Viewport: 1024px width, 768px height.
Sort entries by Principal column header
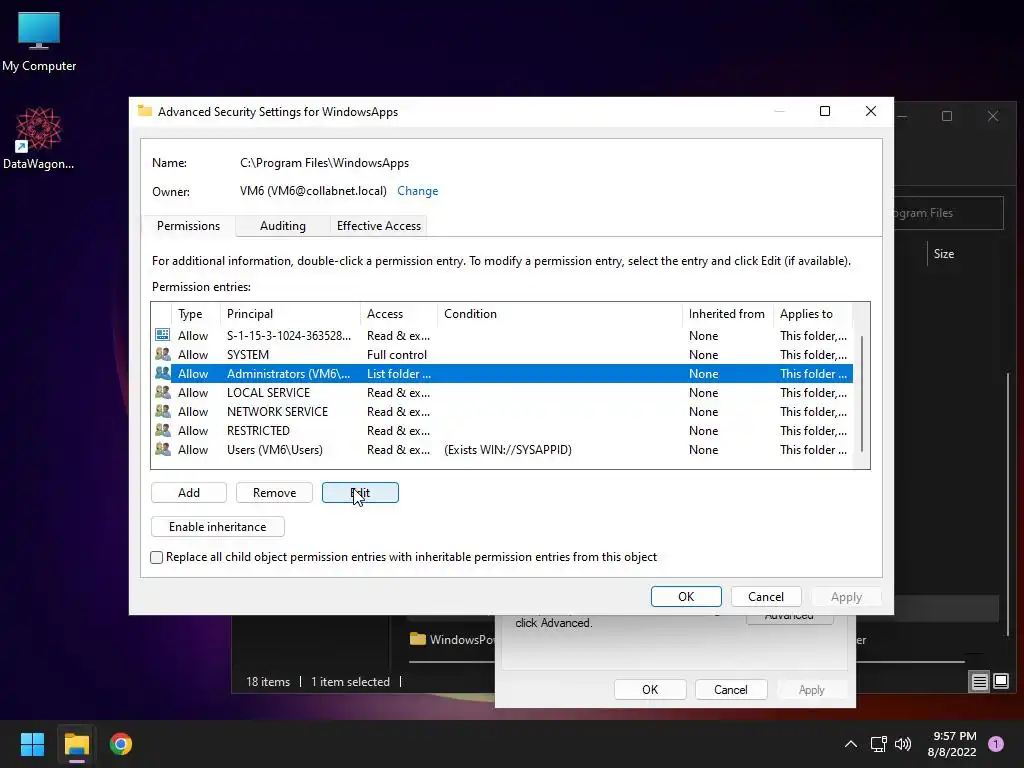pyautogui.click(x=290, y=313)
